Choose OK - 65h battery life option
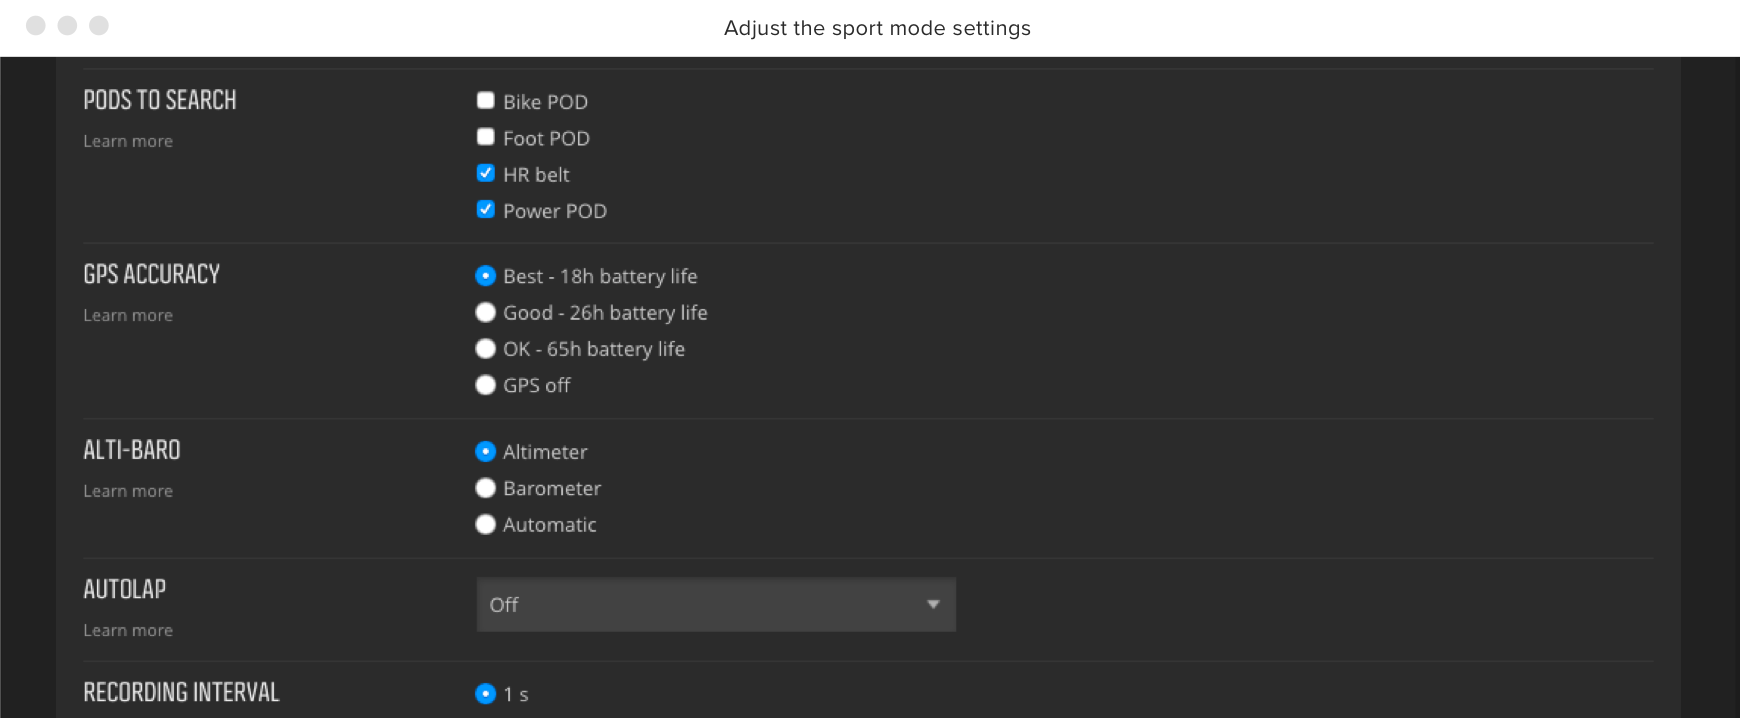Screen dimensions: 1740x718 pos(486,348)
